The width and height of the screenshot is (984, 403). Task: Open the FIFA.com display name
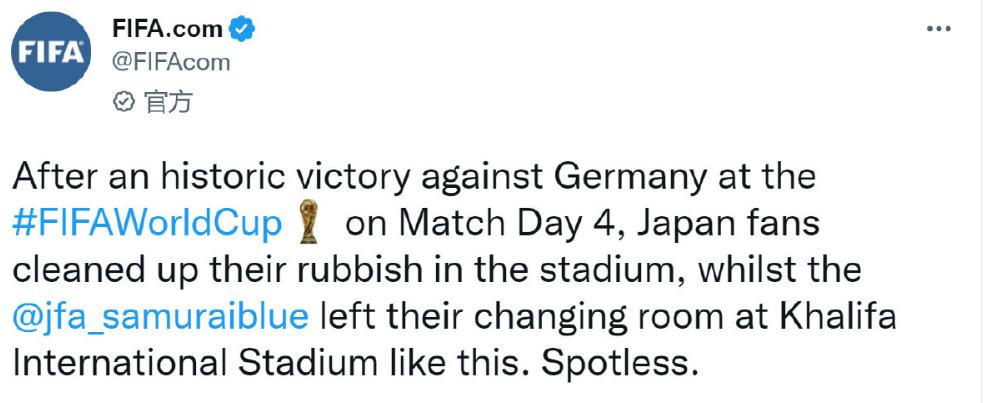tap(167, 29)
